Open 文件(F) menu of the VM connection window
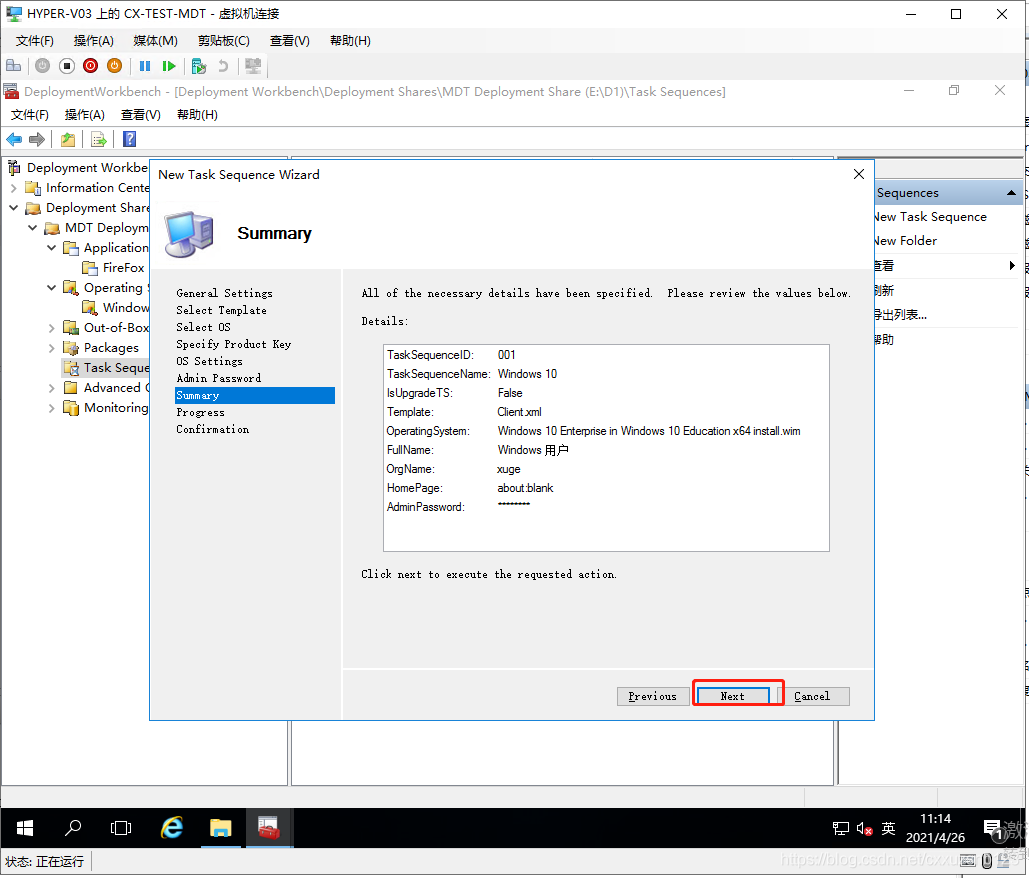The width and height of the screenshot is (1029, 878). [x=35, y=41]
